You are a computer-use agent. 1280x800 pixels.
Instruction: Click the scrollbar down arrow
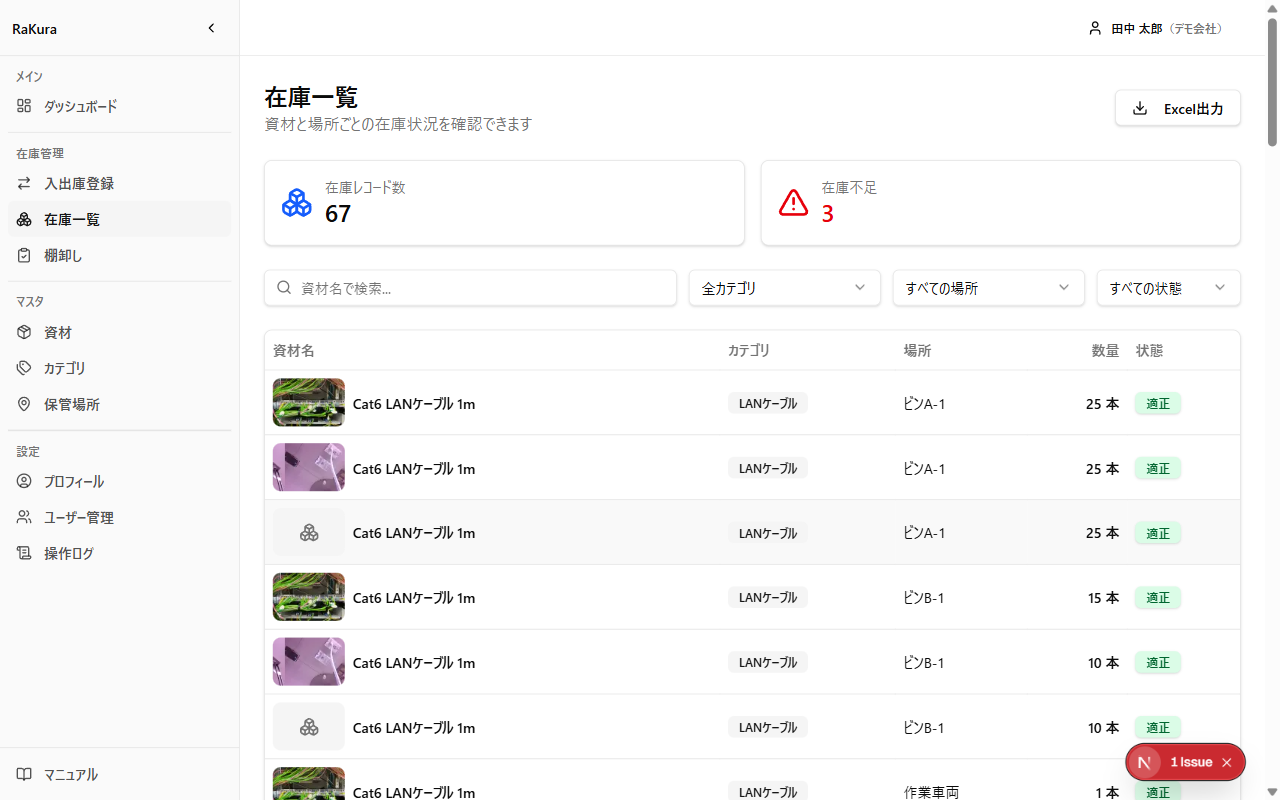[x=1272, y=791]
